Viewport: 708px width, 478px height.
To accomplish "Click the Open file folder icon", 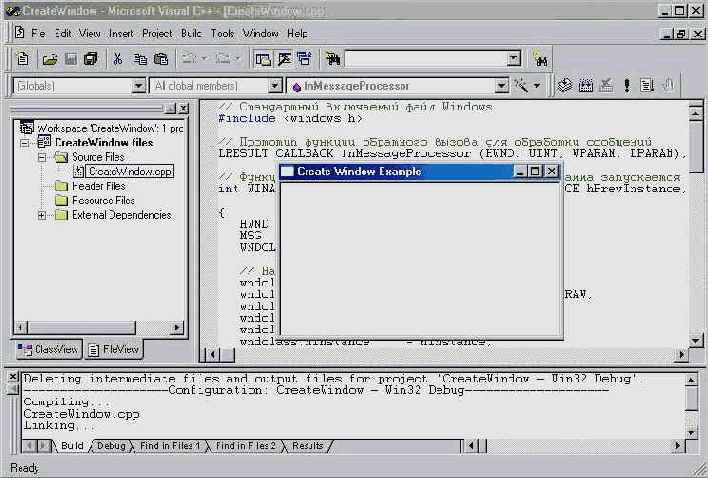I will [49, 60].
